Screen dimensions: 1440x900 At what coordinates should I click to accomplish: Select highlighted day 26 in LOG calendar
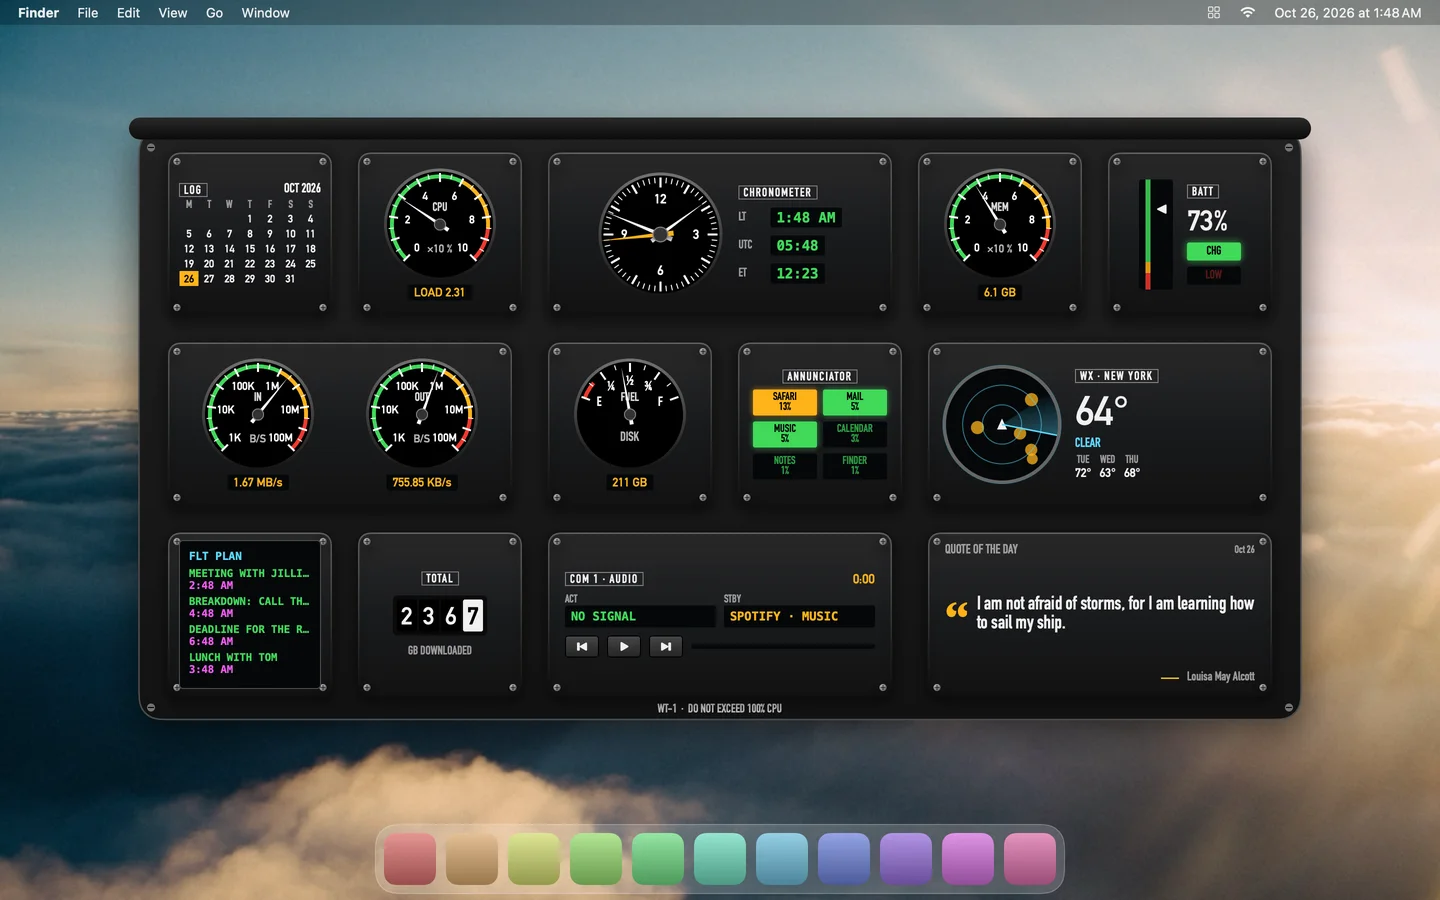(x=189, y=279)
